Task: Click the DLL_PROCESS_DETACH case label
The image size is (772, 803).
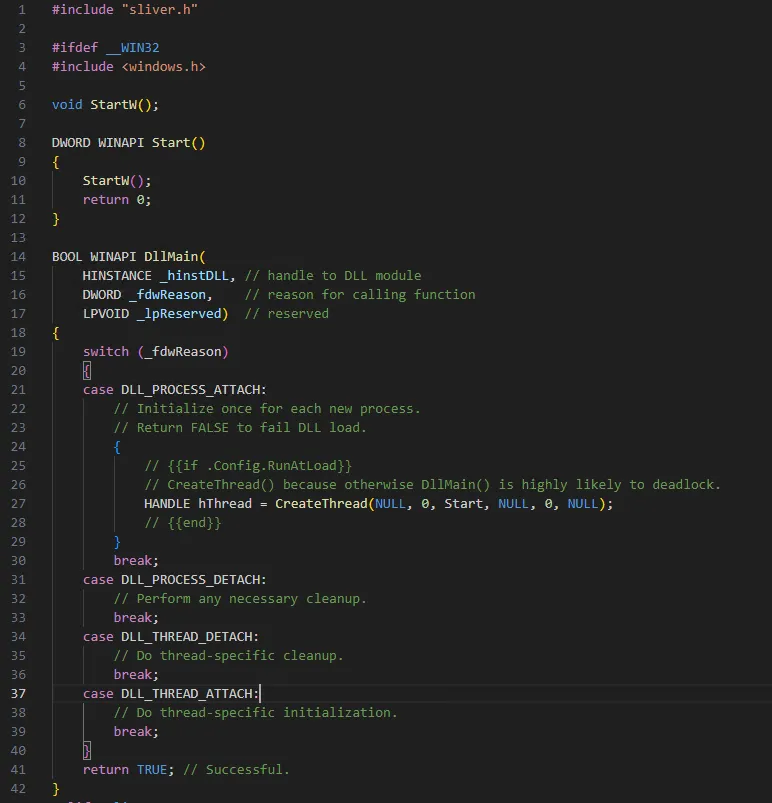Action: tap(190, 580)
